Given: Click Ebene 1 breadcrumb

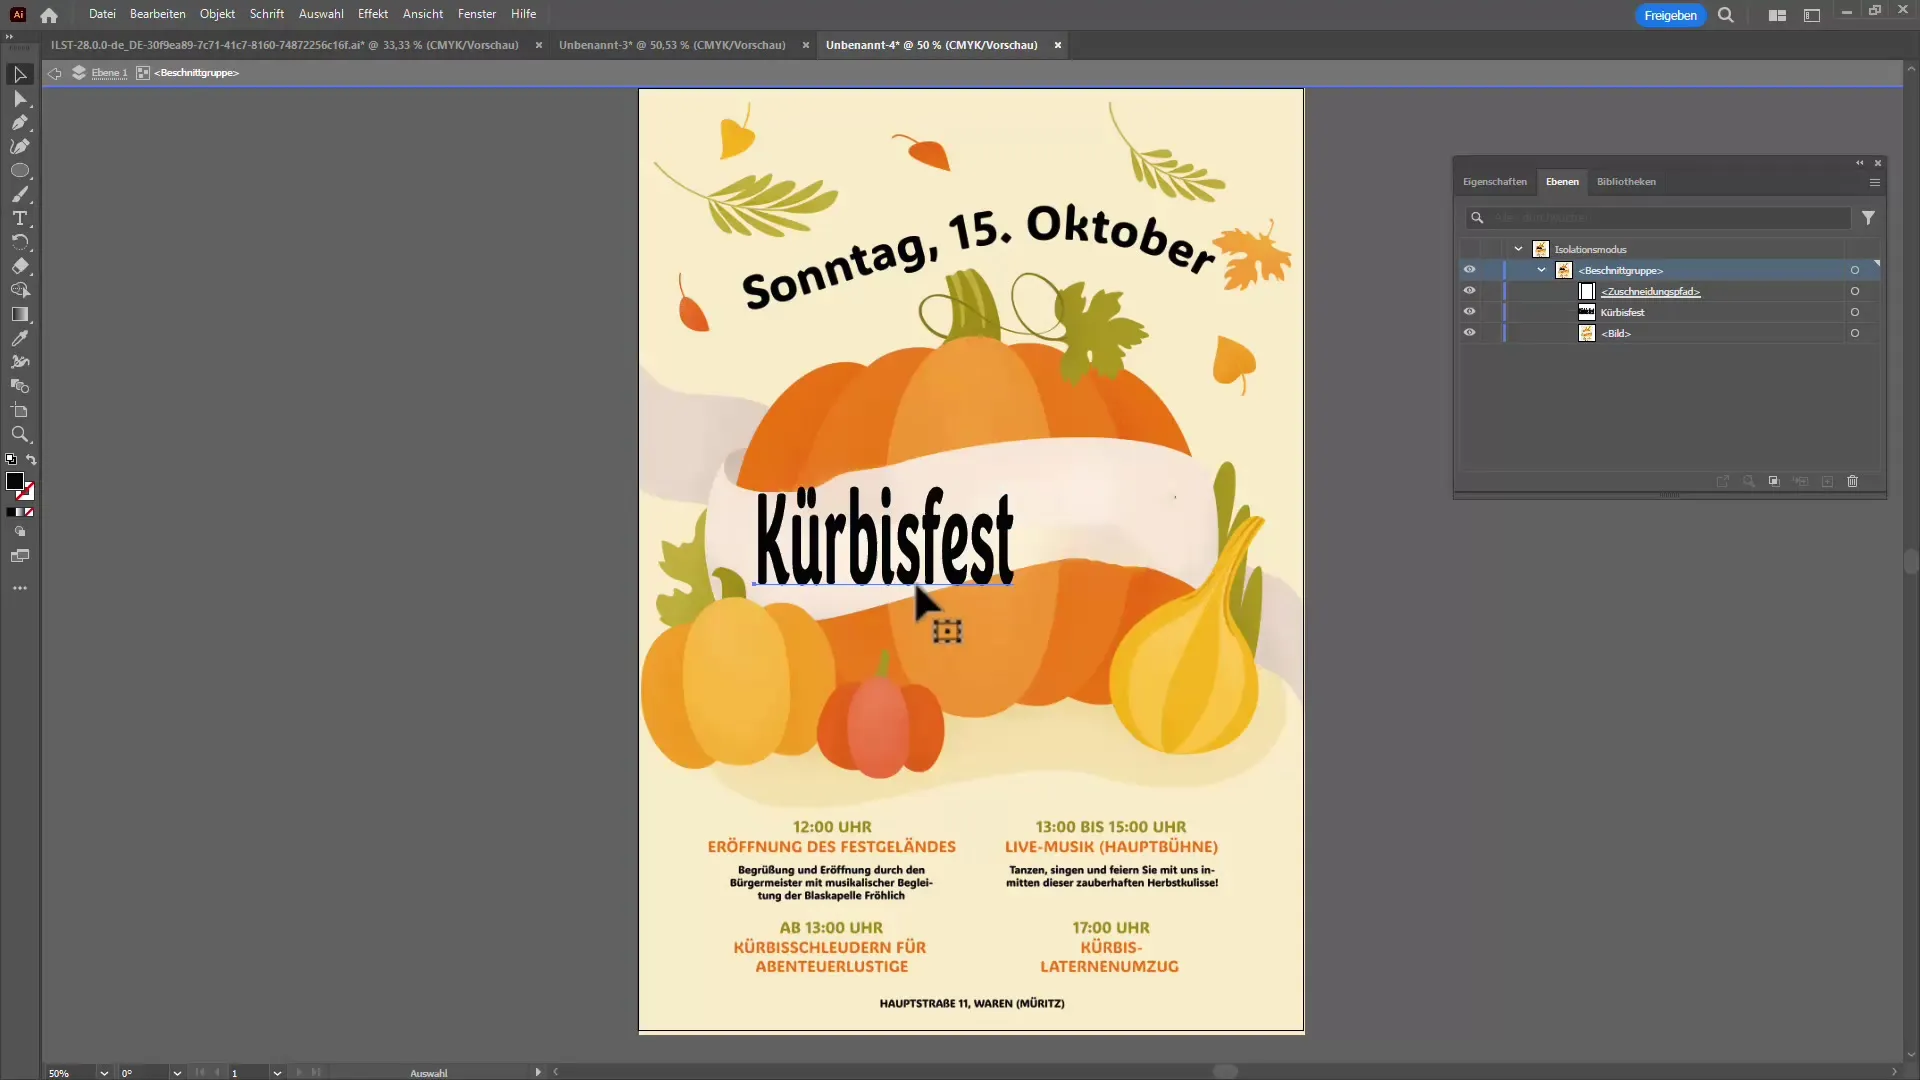Looking at the screenshot, I should pyautogui.click(x=108, y=73).
